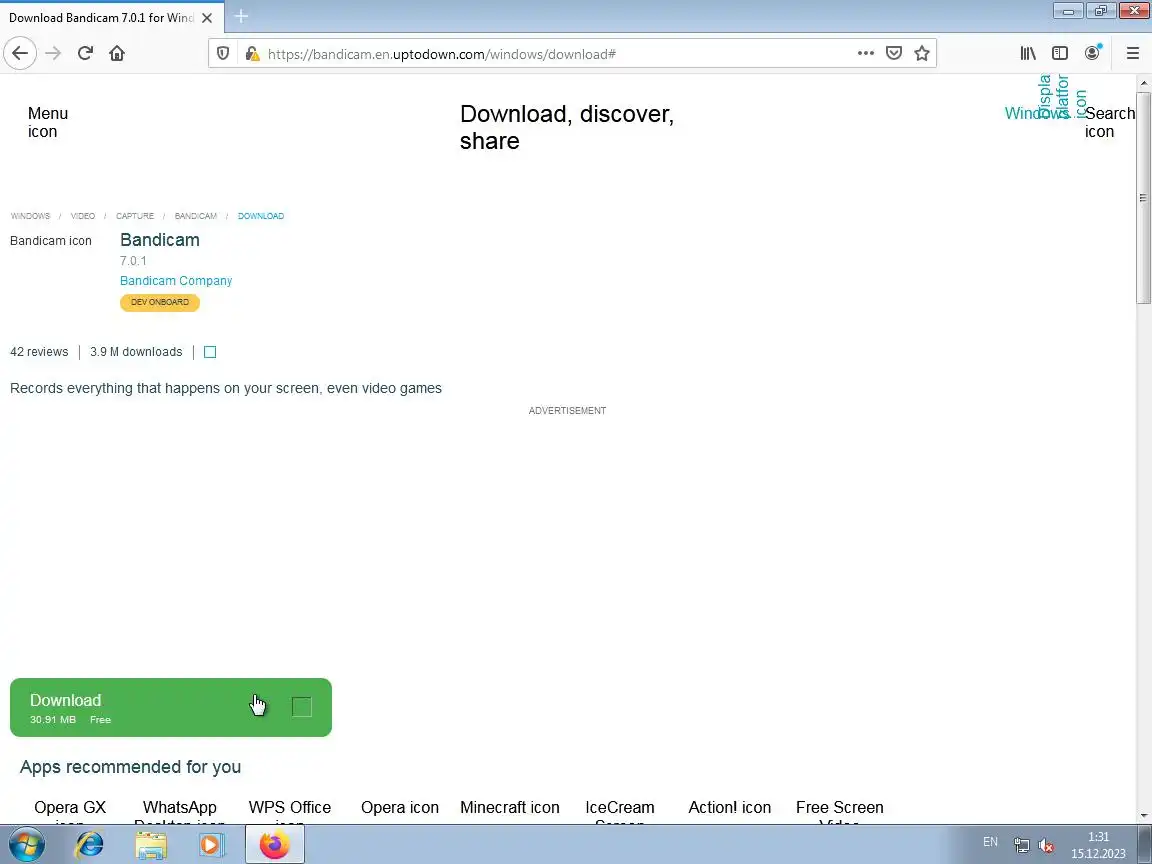Viewport: 1152px width, 864px height.
Task: Go to WINDOWS breadcrumb
Action: pyautogui.click(x=30, y=216)
